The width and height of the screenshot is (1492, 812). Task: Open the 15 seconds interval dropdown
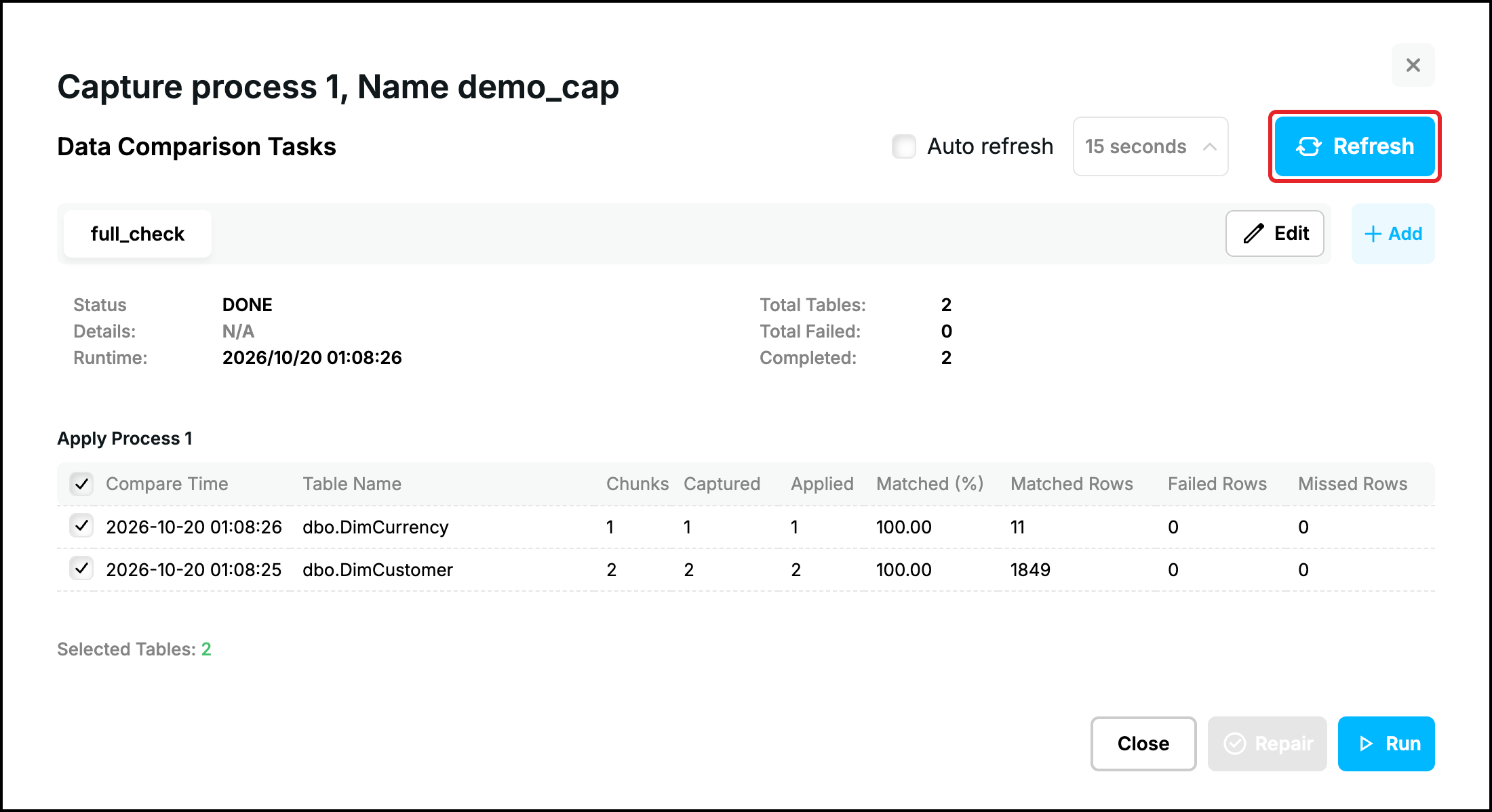click(x=1150, y=147)
